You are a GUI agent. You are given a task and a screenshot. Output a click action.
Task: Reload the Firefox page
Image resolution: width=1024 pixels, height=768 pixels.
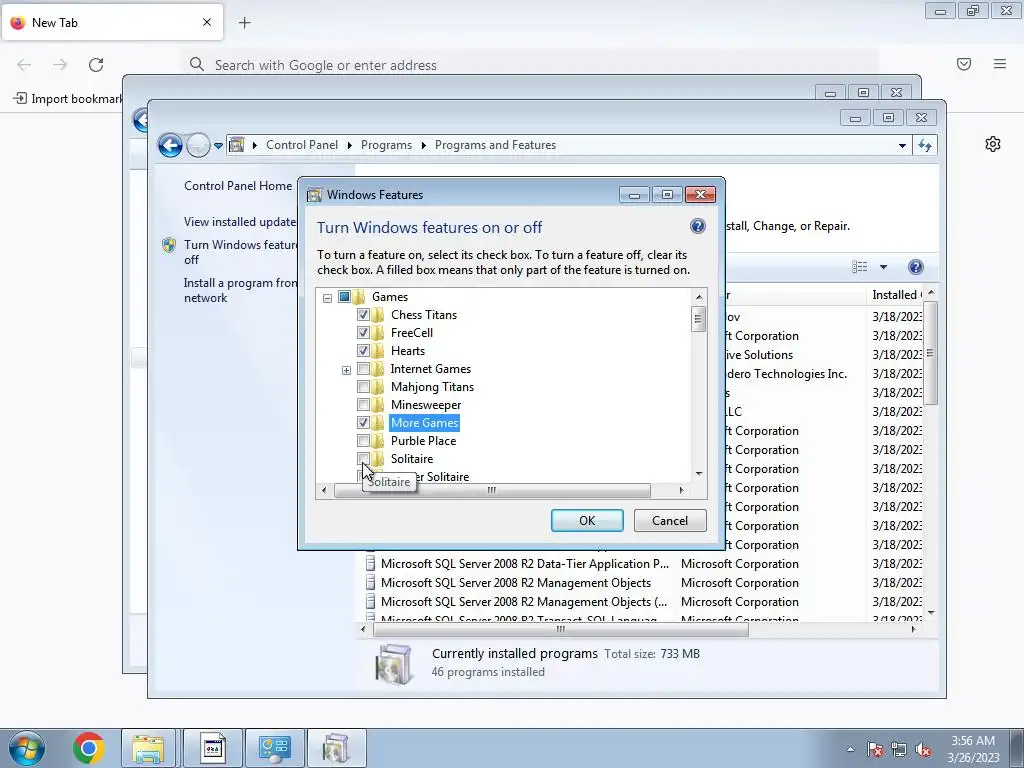pyautogui.click(x=96, y=65)
